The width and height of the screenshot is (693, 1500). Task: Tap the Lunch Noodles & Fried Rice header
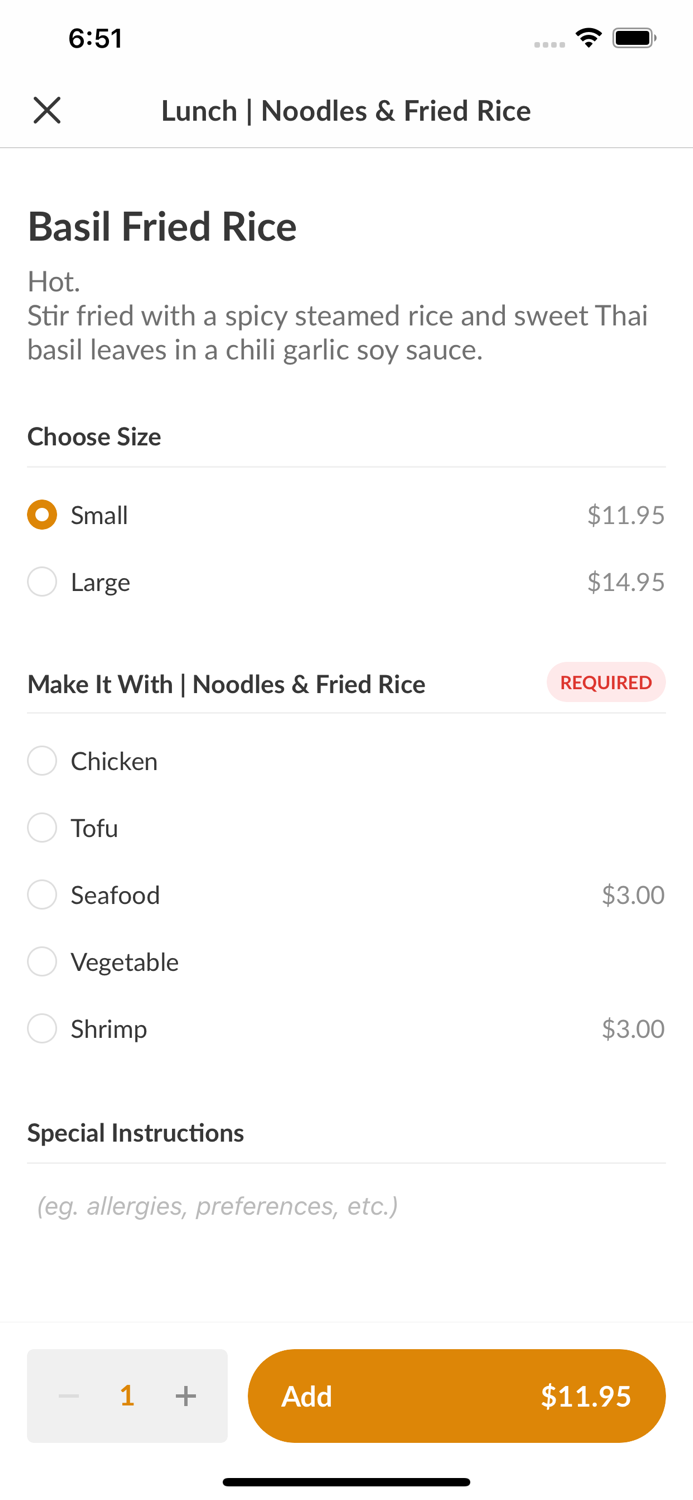pyautogui.click(x=346, y=110)
